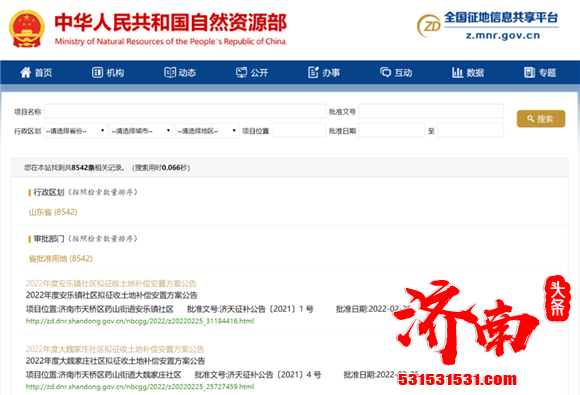This screenshot has height=395, width=580.
Task: Click the 数据 bar chart icon
Action: tap(457, 72)
